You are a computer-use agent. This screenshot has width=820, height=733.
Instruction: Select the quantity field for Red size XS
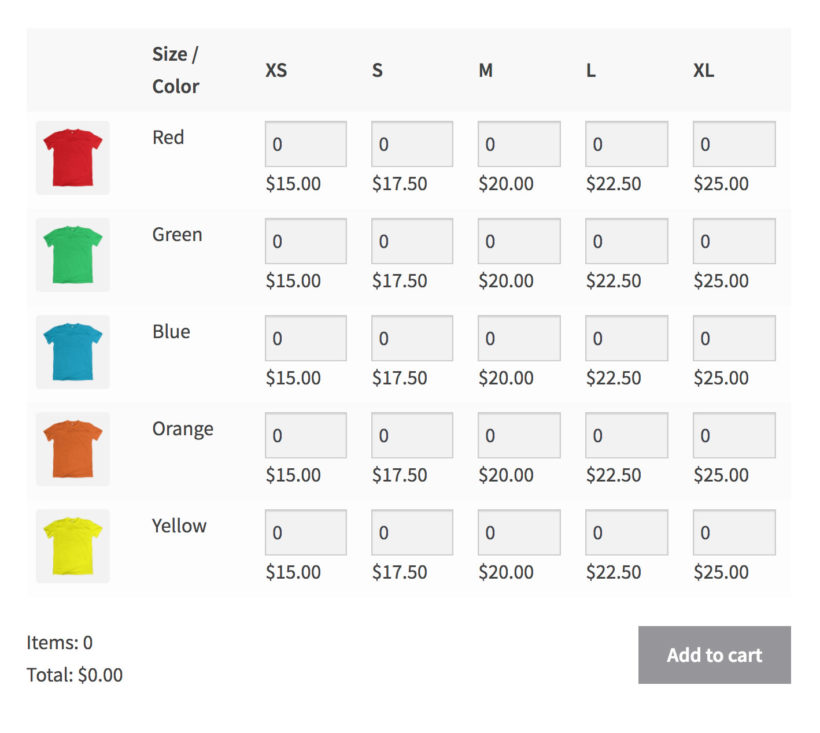tap(305, 144)
